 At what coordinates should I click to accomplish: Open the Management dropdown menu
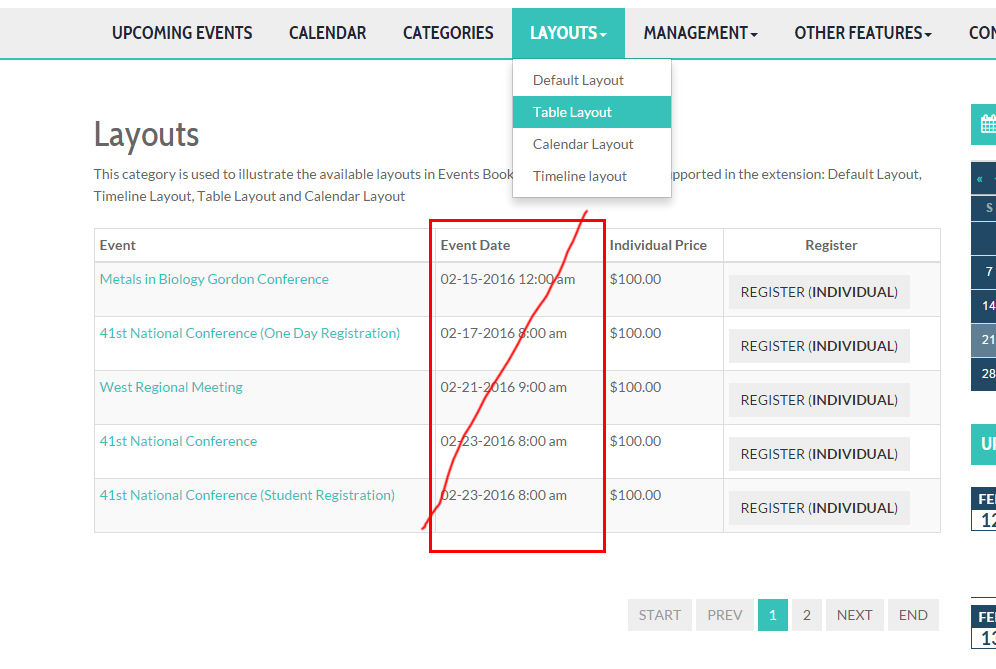click(x=700, y=33)
